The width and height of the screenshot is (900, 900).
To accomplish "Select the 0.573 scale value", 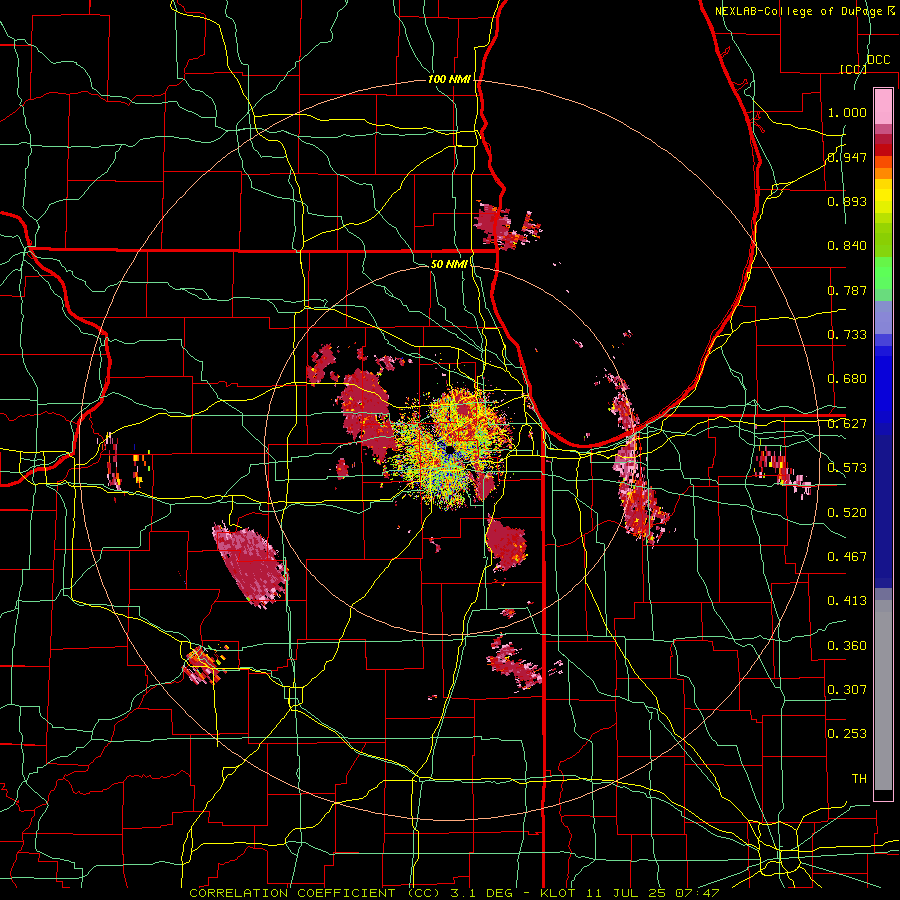I will click(x=847, y=468).
